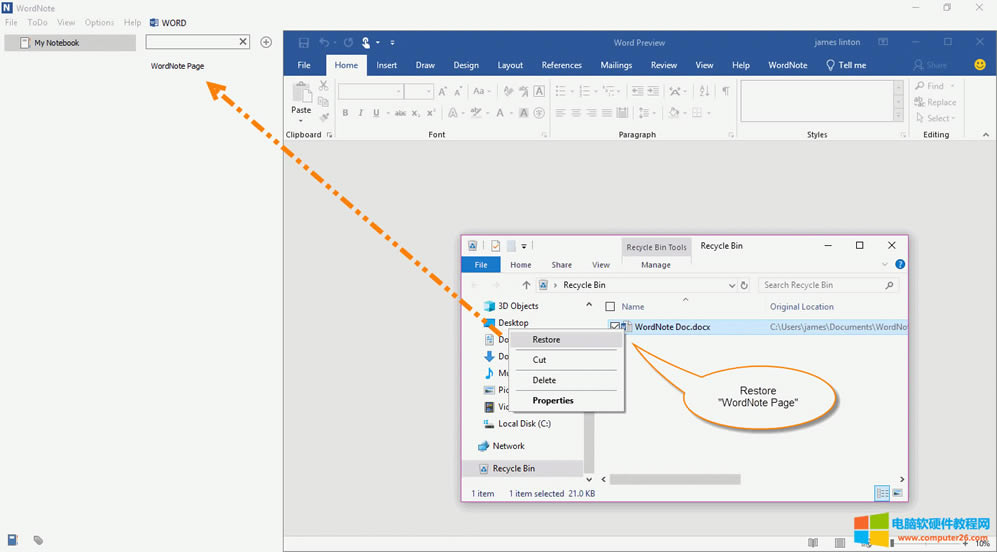
Task: Open the Explorer help question mark icon
Action: coord(900,265)
